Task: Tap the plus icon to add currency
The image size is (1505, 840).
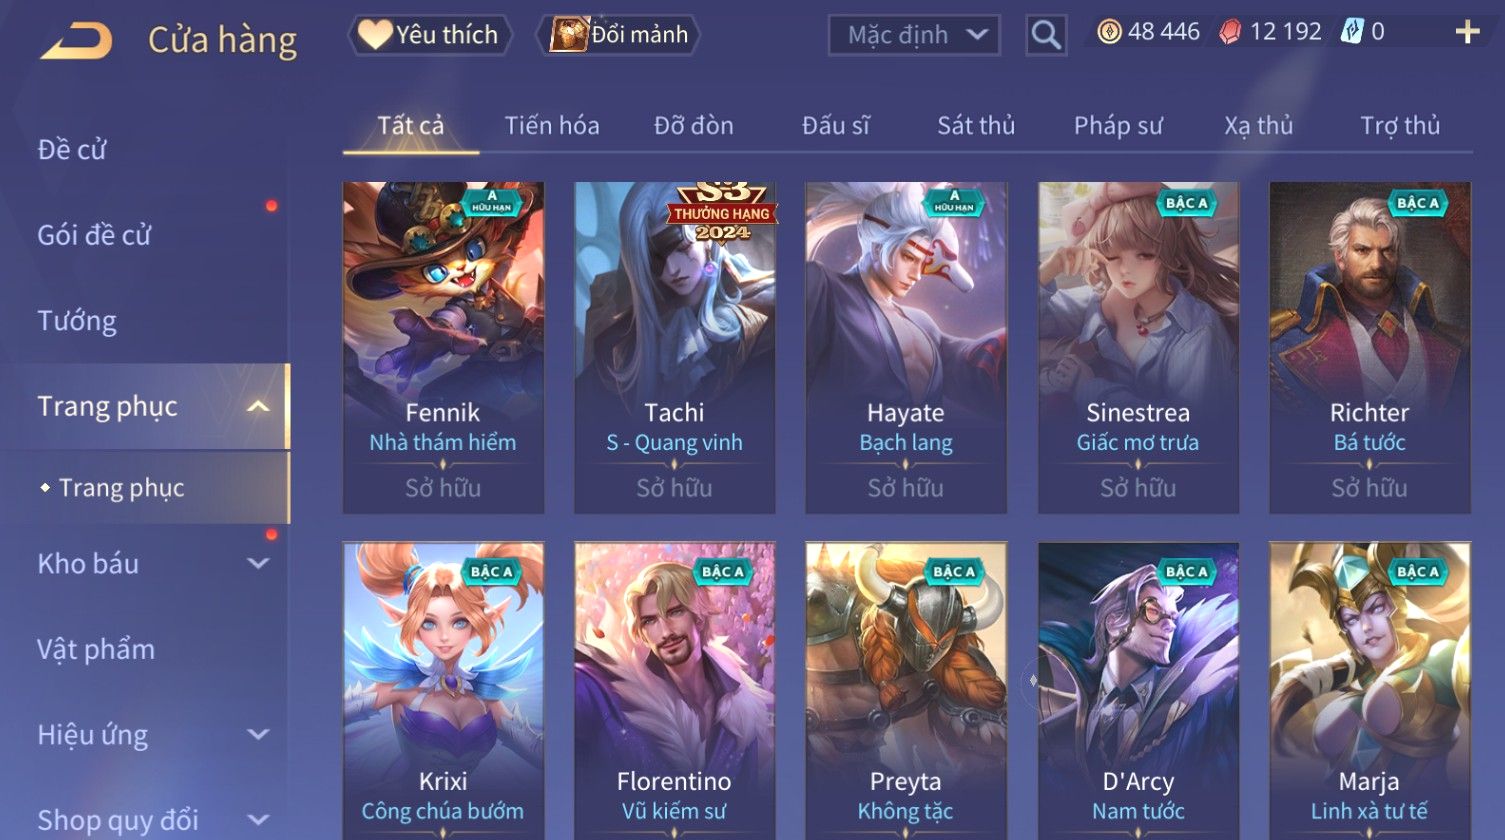Action: tap(1467, 33)
